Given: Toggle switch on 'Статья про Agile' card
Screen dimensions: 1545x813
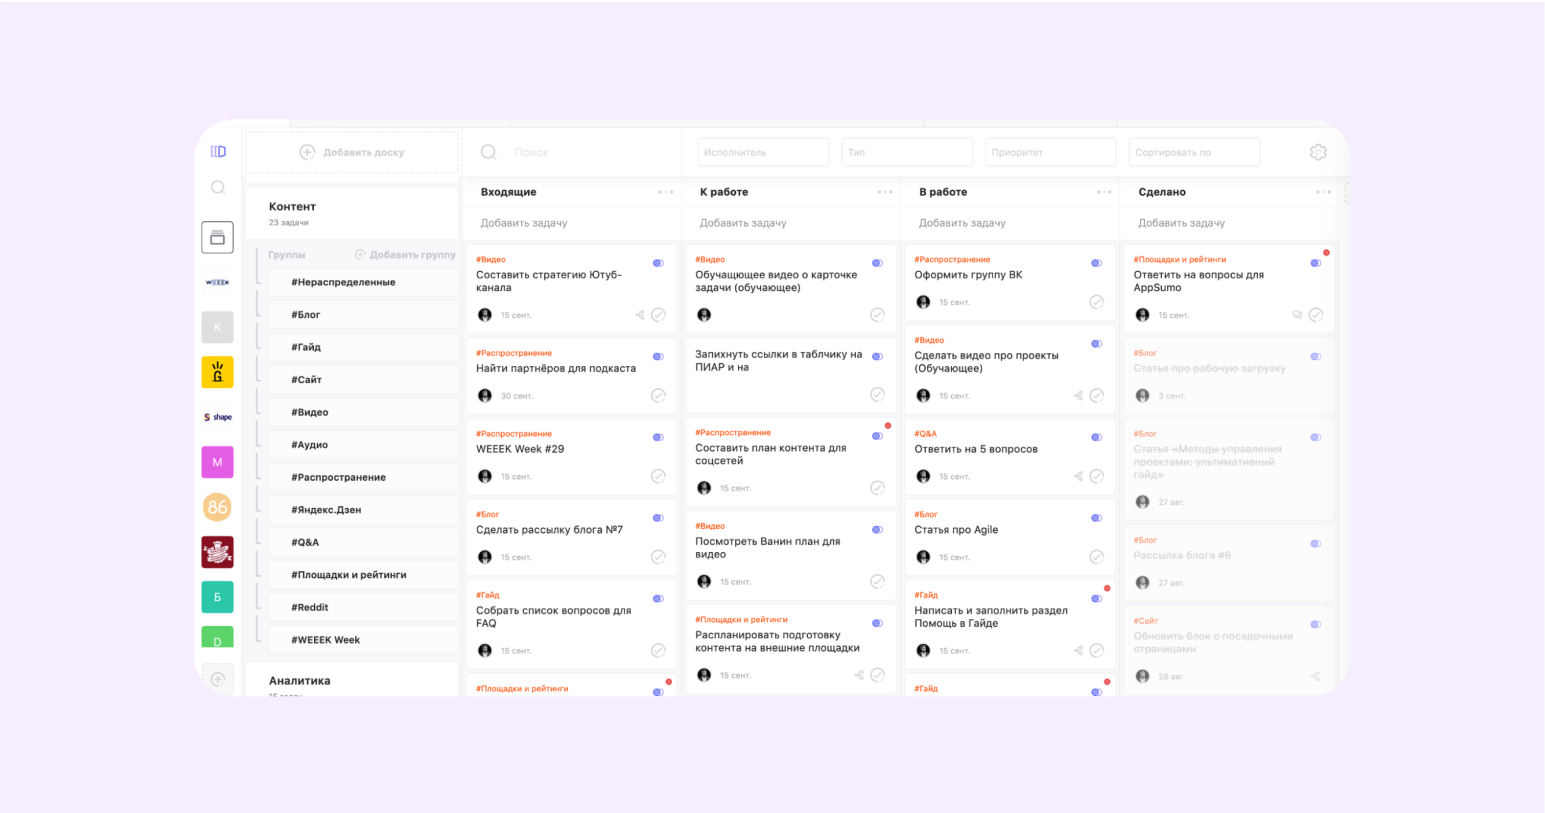Looking at the screenshot, I should 1096,518.
